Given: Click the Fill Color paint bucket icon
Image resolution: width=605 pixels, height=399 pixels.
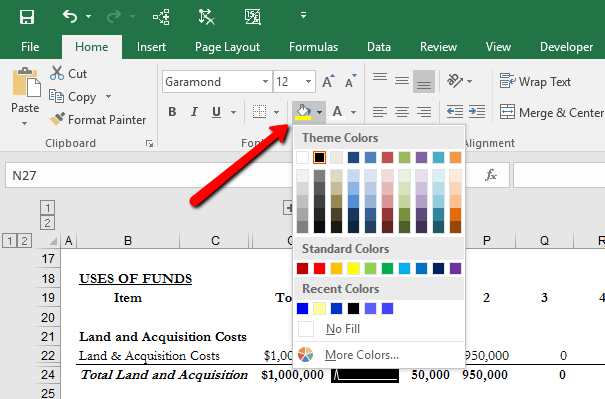Looking at the screenshot, I should 303,112.
